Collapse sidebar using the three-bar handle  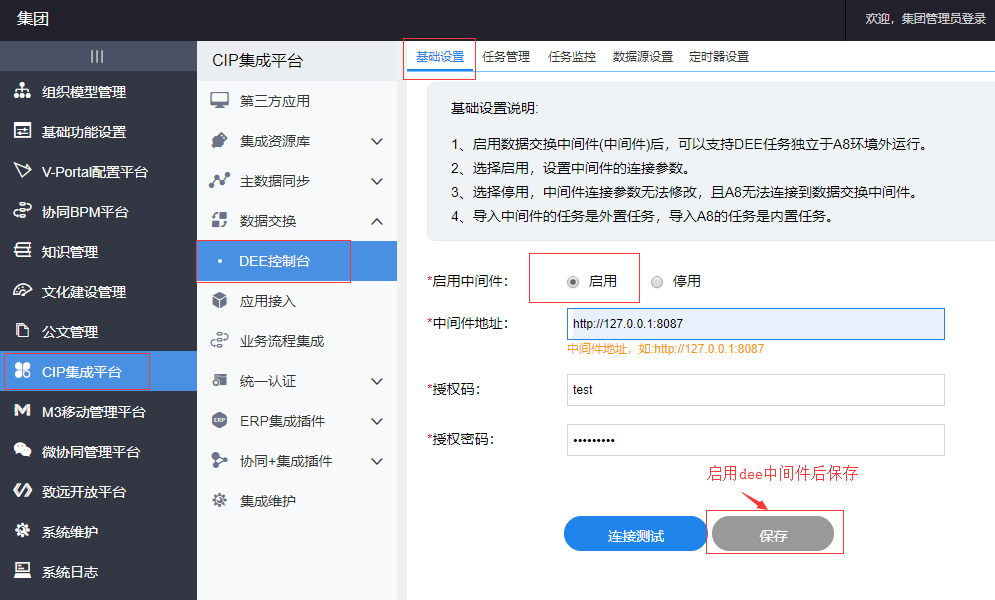click(96, 56)
